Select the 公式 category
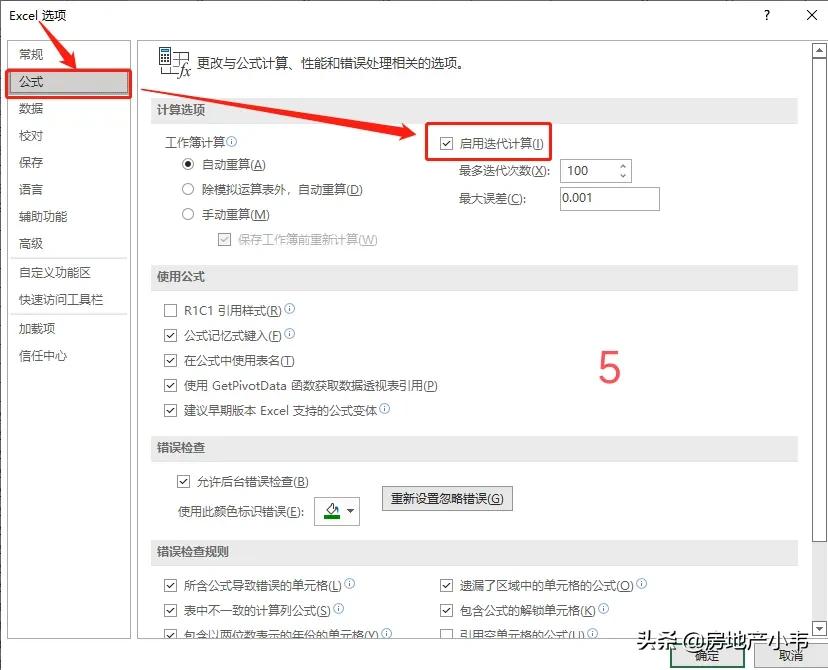This screenshot has width=828, height=670. pyautogui.click(x=69, y=82)
